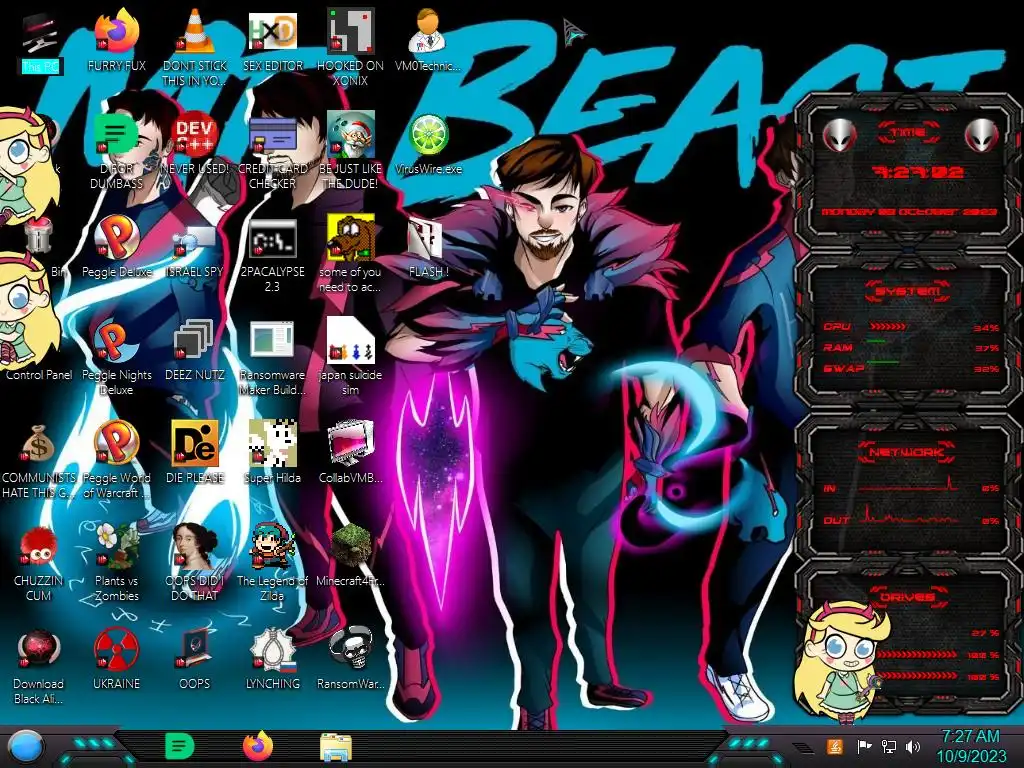The width and height of the screenshot is (1024, 768).
Task: Click the SYSTEM widget header
Action: 908,291
